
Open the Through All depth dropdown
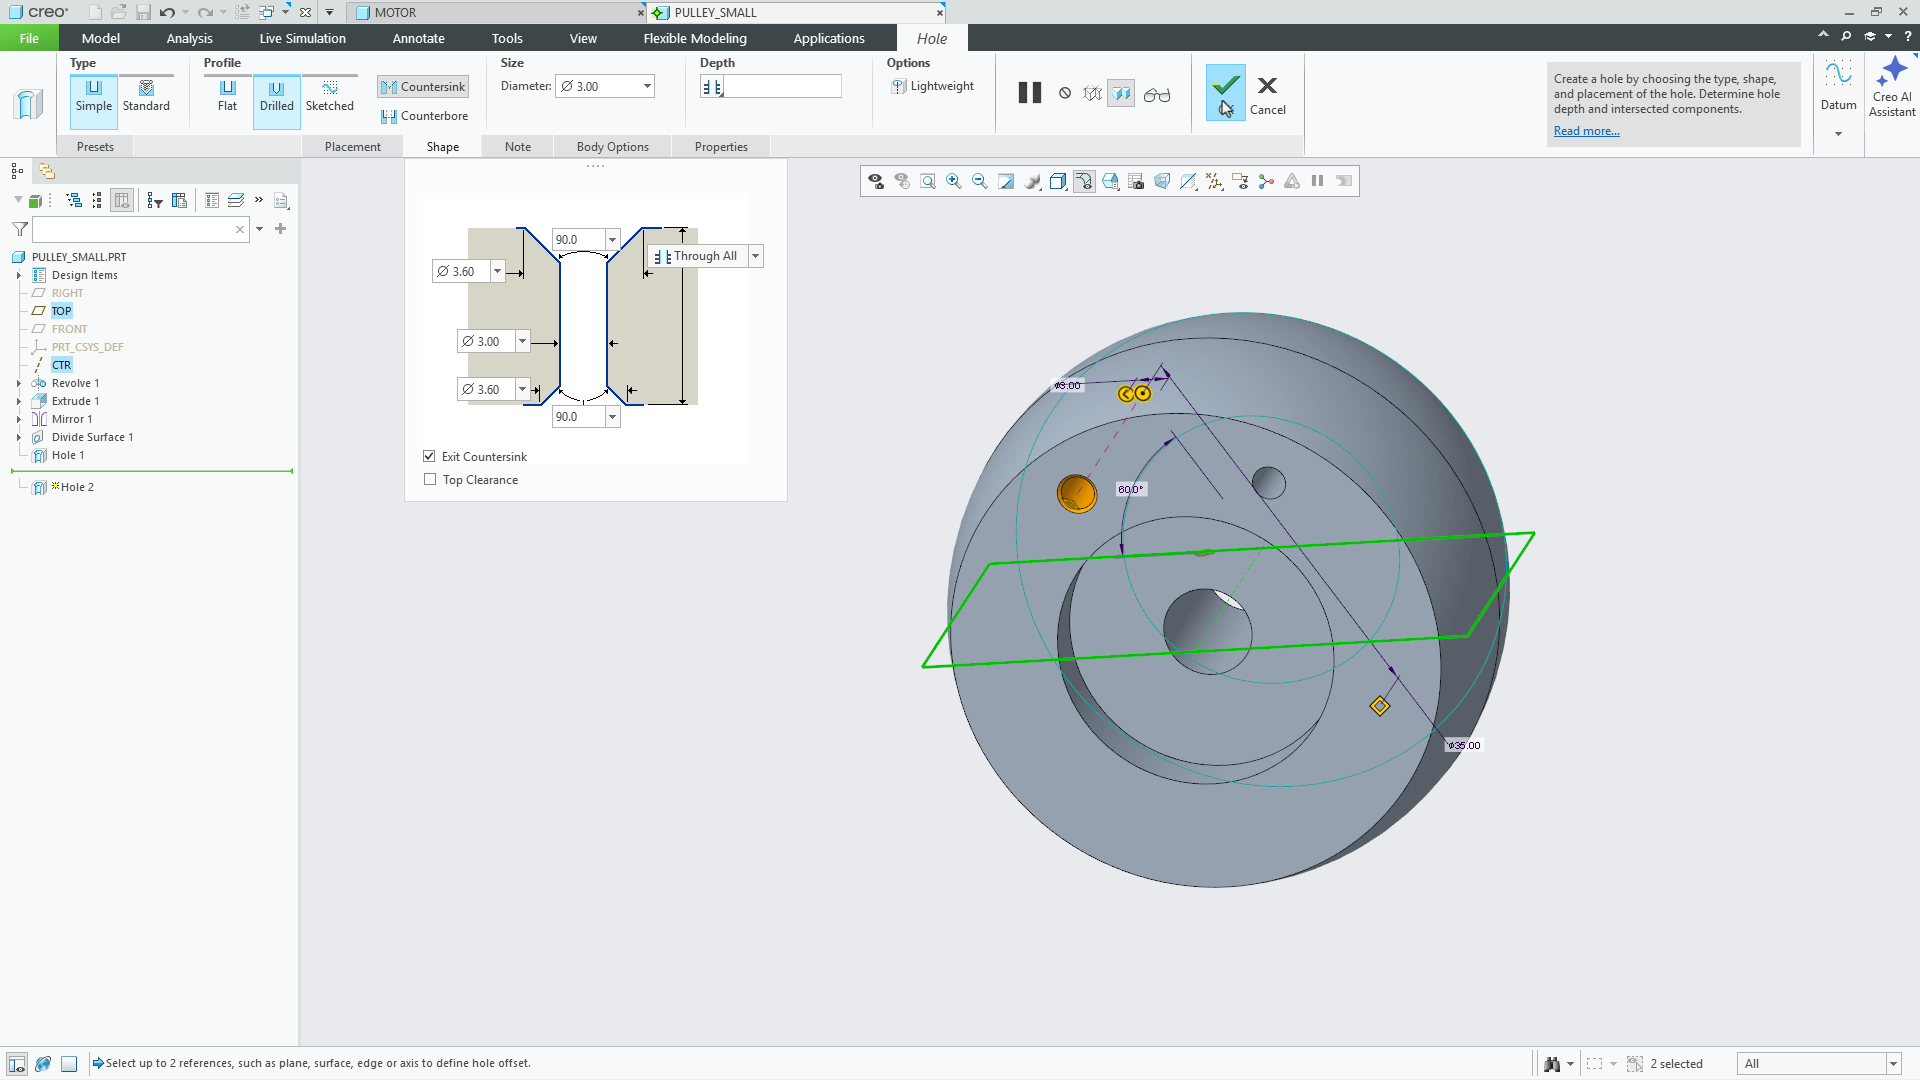[755, 256]
